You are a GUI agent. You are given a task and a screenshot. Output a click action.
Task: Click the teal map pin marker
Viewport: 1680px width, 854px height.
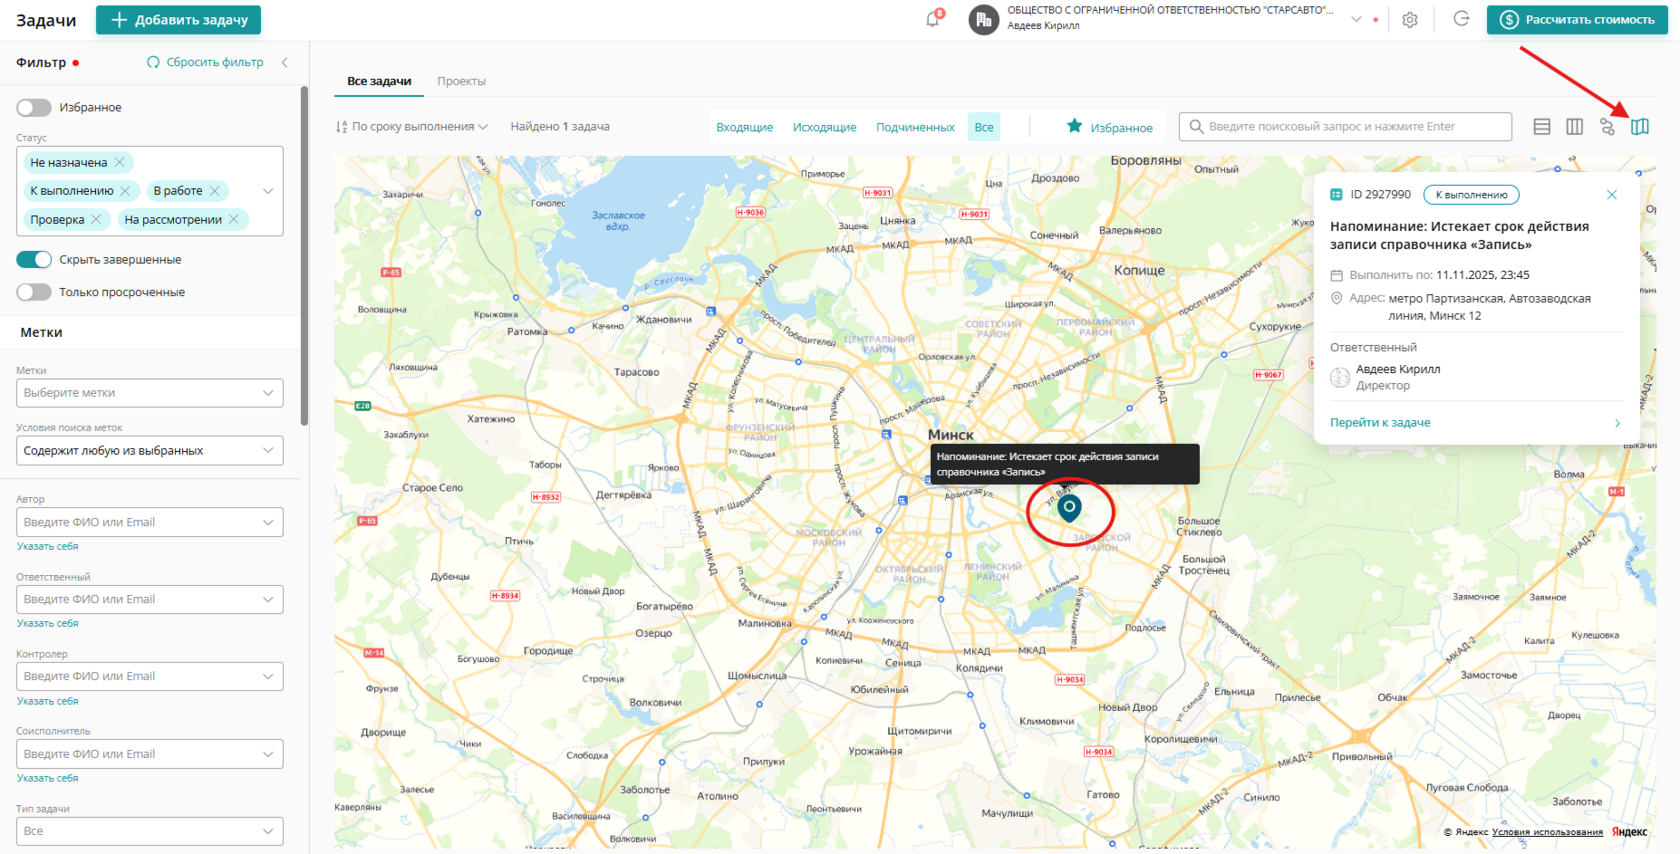[x=1070, y=509]
